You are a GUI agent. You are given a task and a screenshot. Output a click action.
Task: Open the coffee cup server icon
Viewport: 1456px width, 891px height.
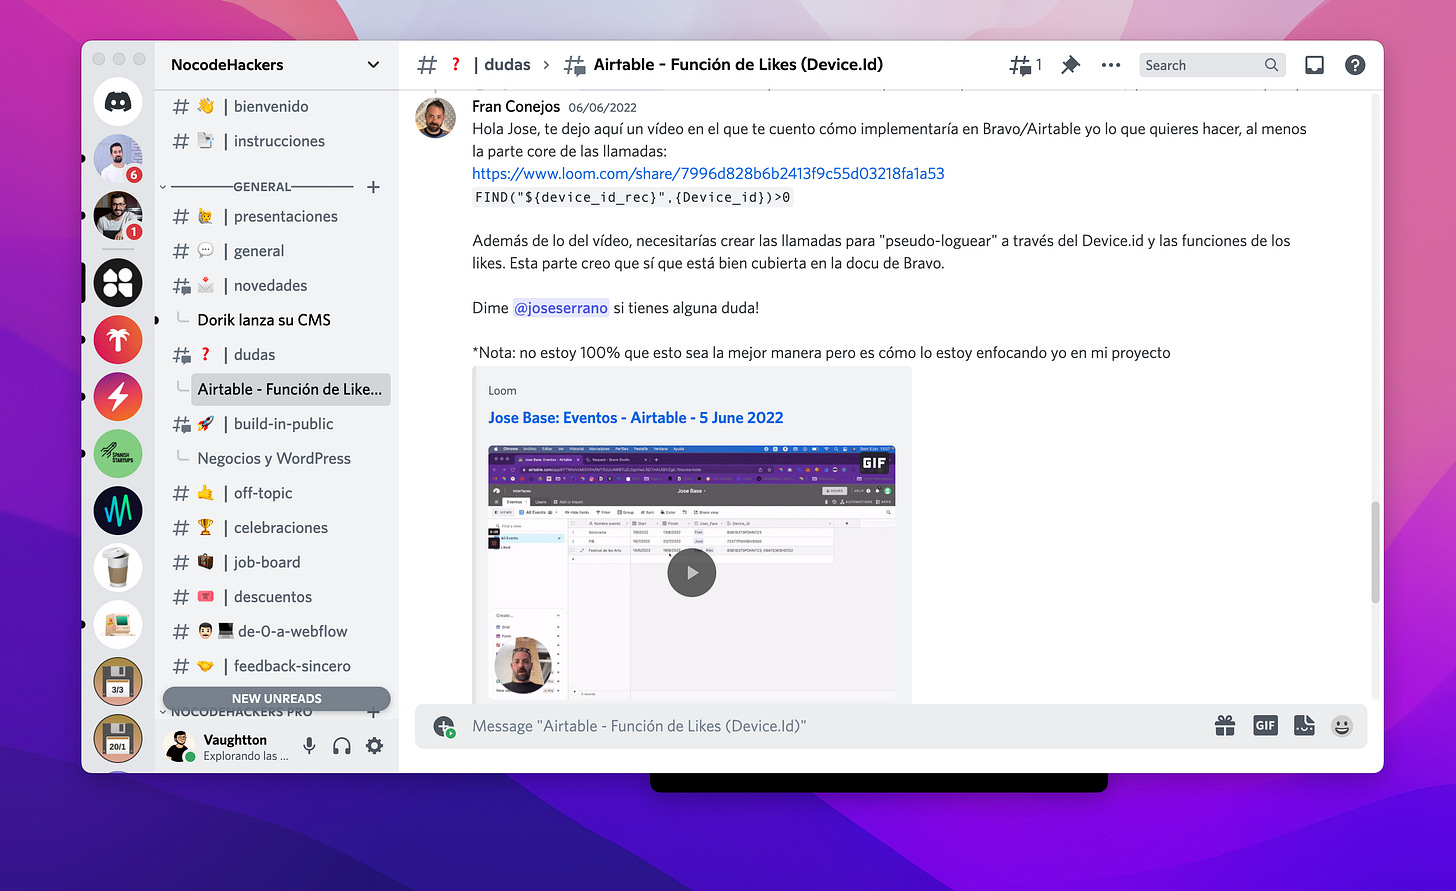[118, 568]
